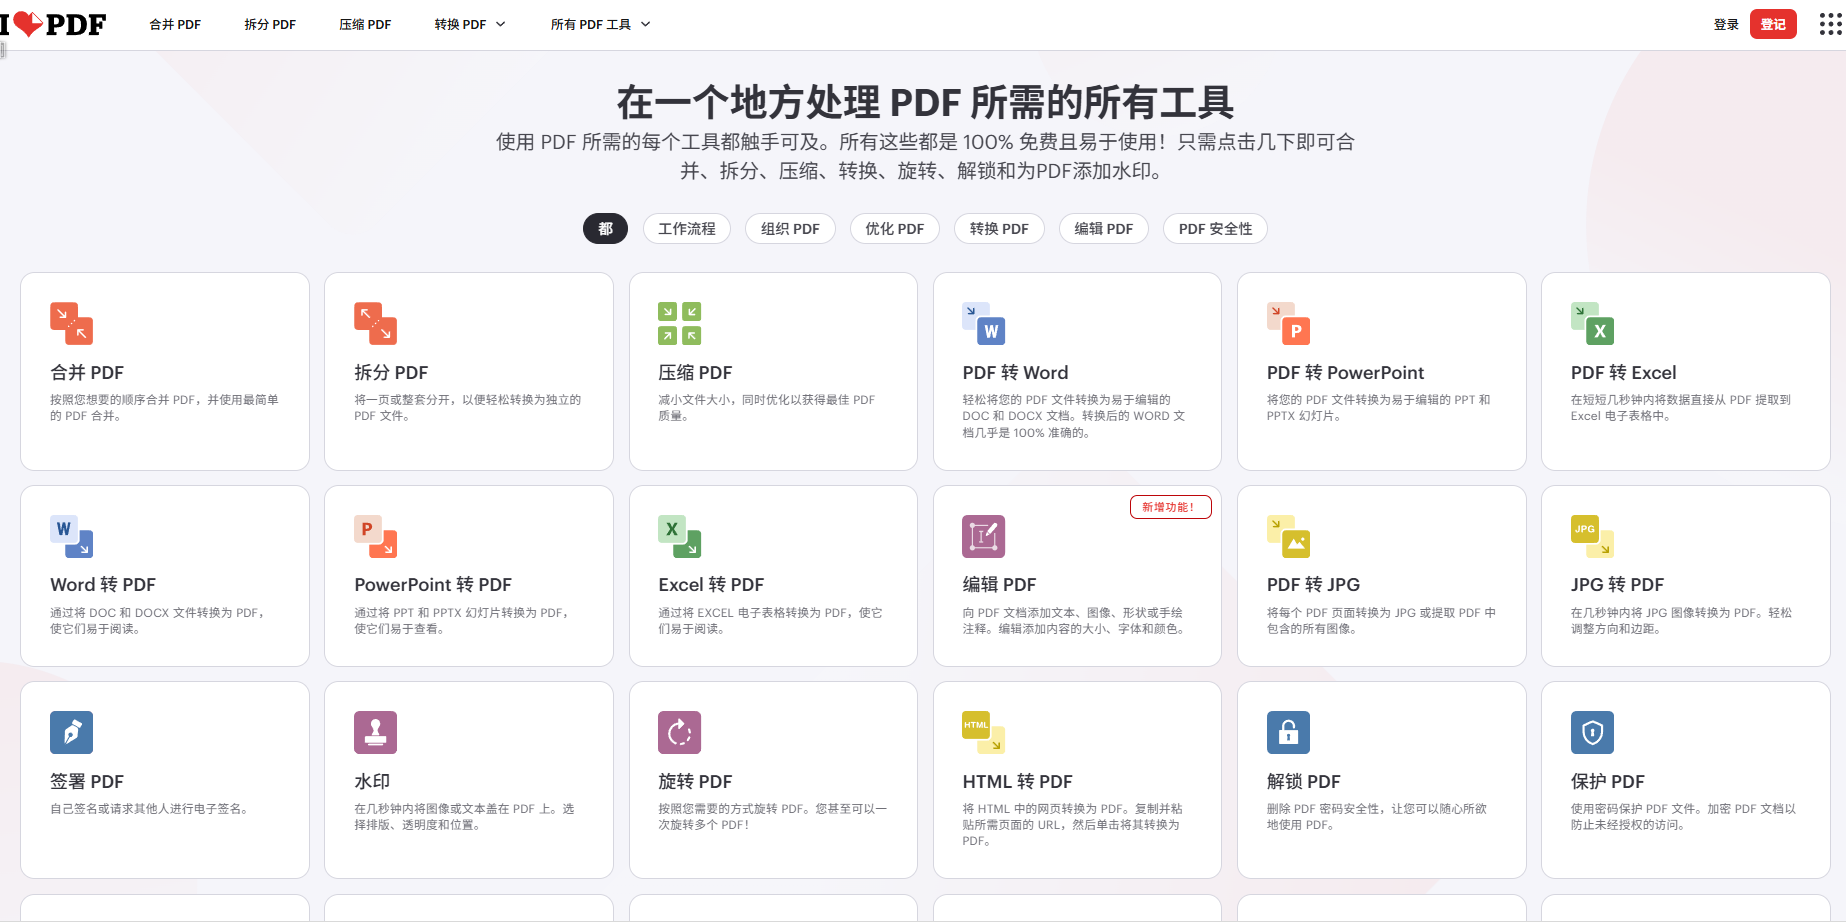Select the 编辑 PDF filter tab
Screen dimensions: 1846x922
[x=1104, y=229]
